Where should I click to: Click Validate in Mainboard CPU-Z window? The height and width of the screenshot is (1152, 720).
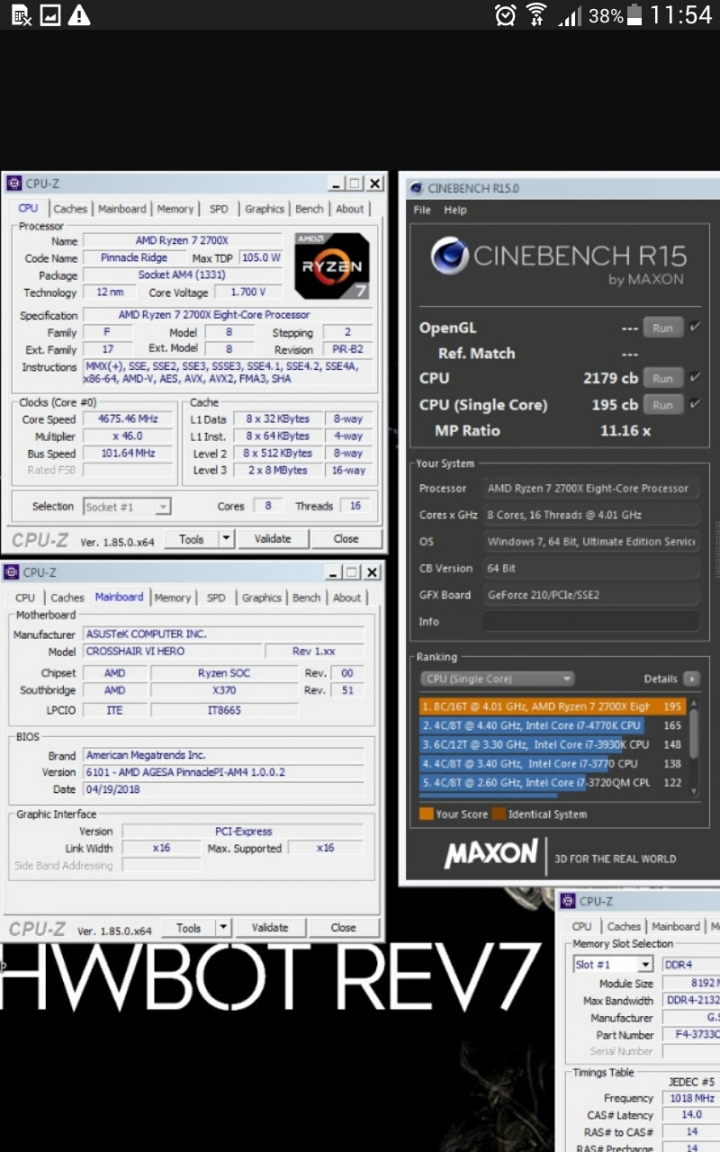[270, 928]
